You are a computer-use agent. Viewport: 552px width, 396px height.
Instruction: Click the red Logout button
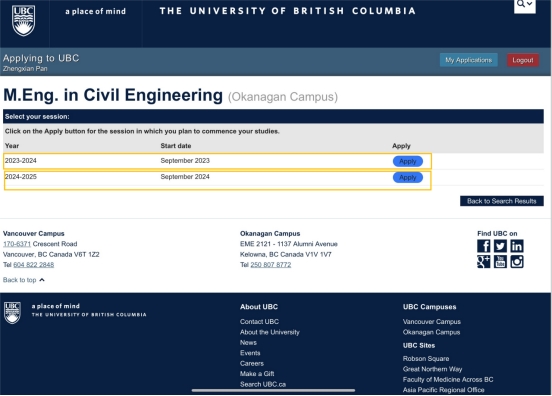click(523, 60)
